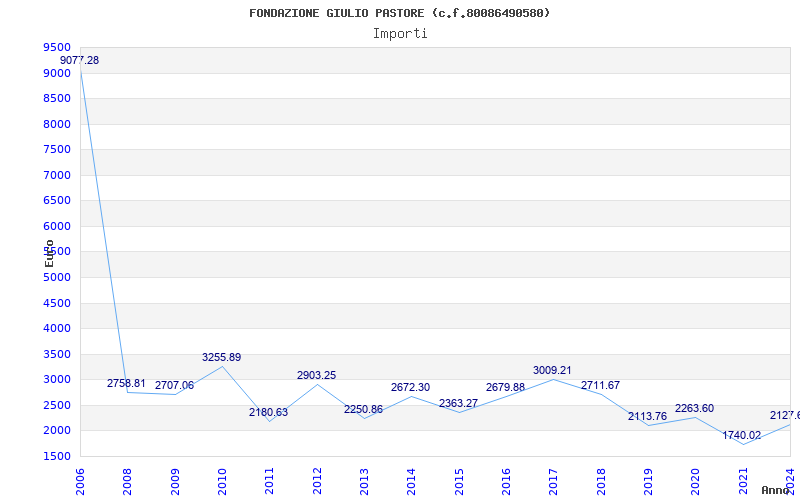Image resolution: width=800 pixels, height=500 pixels.
Task: Click the 2012 x-axis year label
Action: click(317, 482)
